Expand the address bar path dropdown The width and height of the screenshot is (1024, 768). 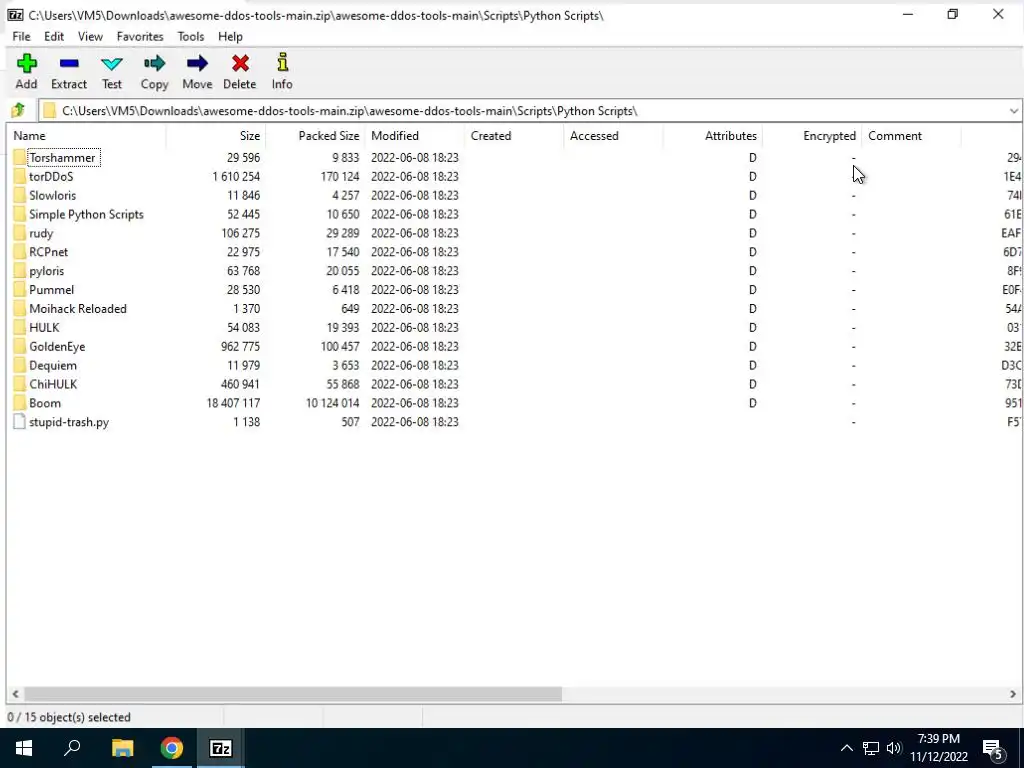point(1013,111)
